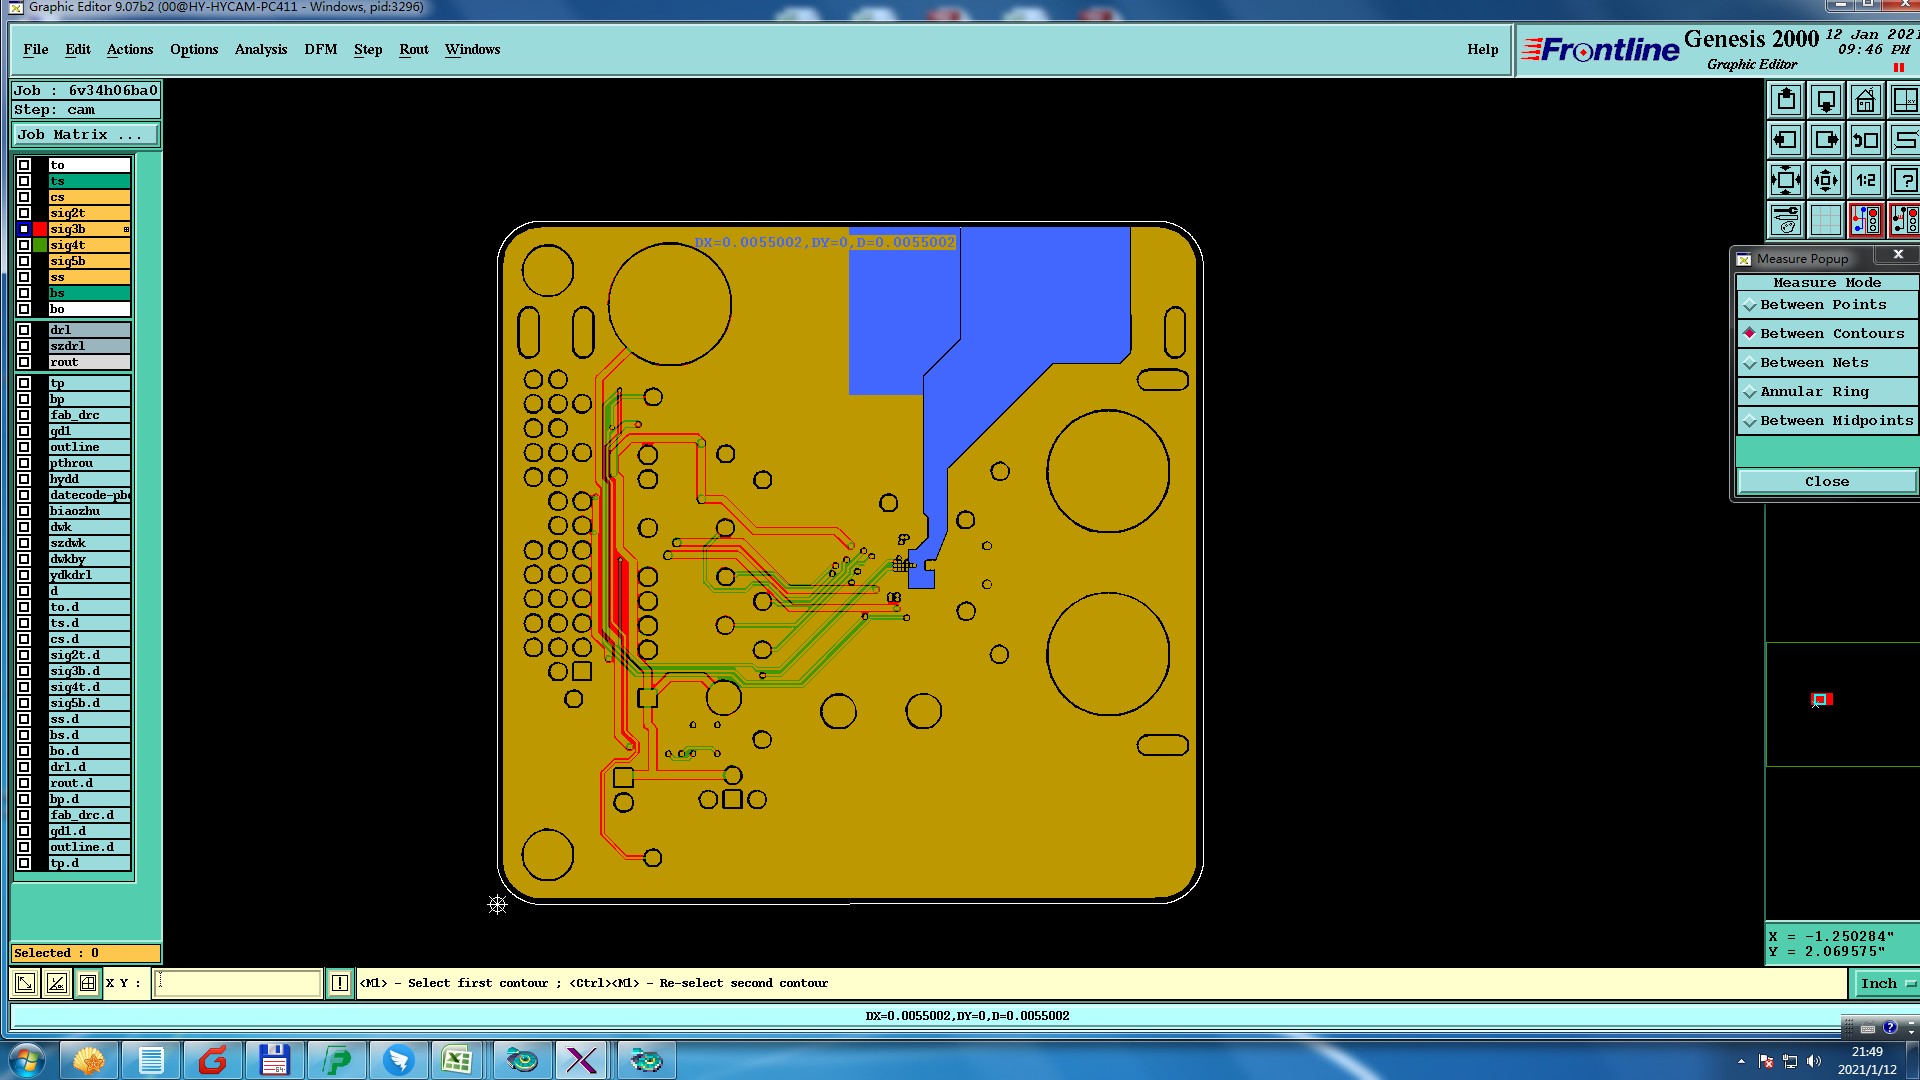Toggle checkbox for layer sig3b
This screenshot has width=1920, height=1080.
(24, 229)
